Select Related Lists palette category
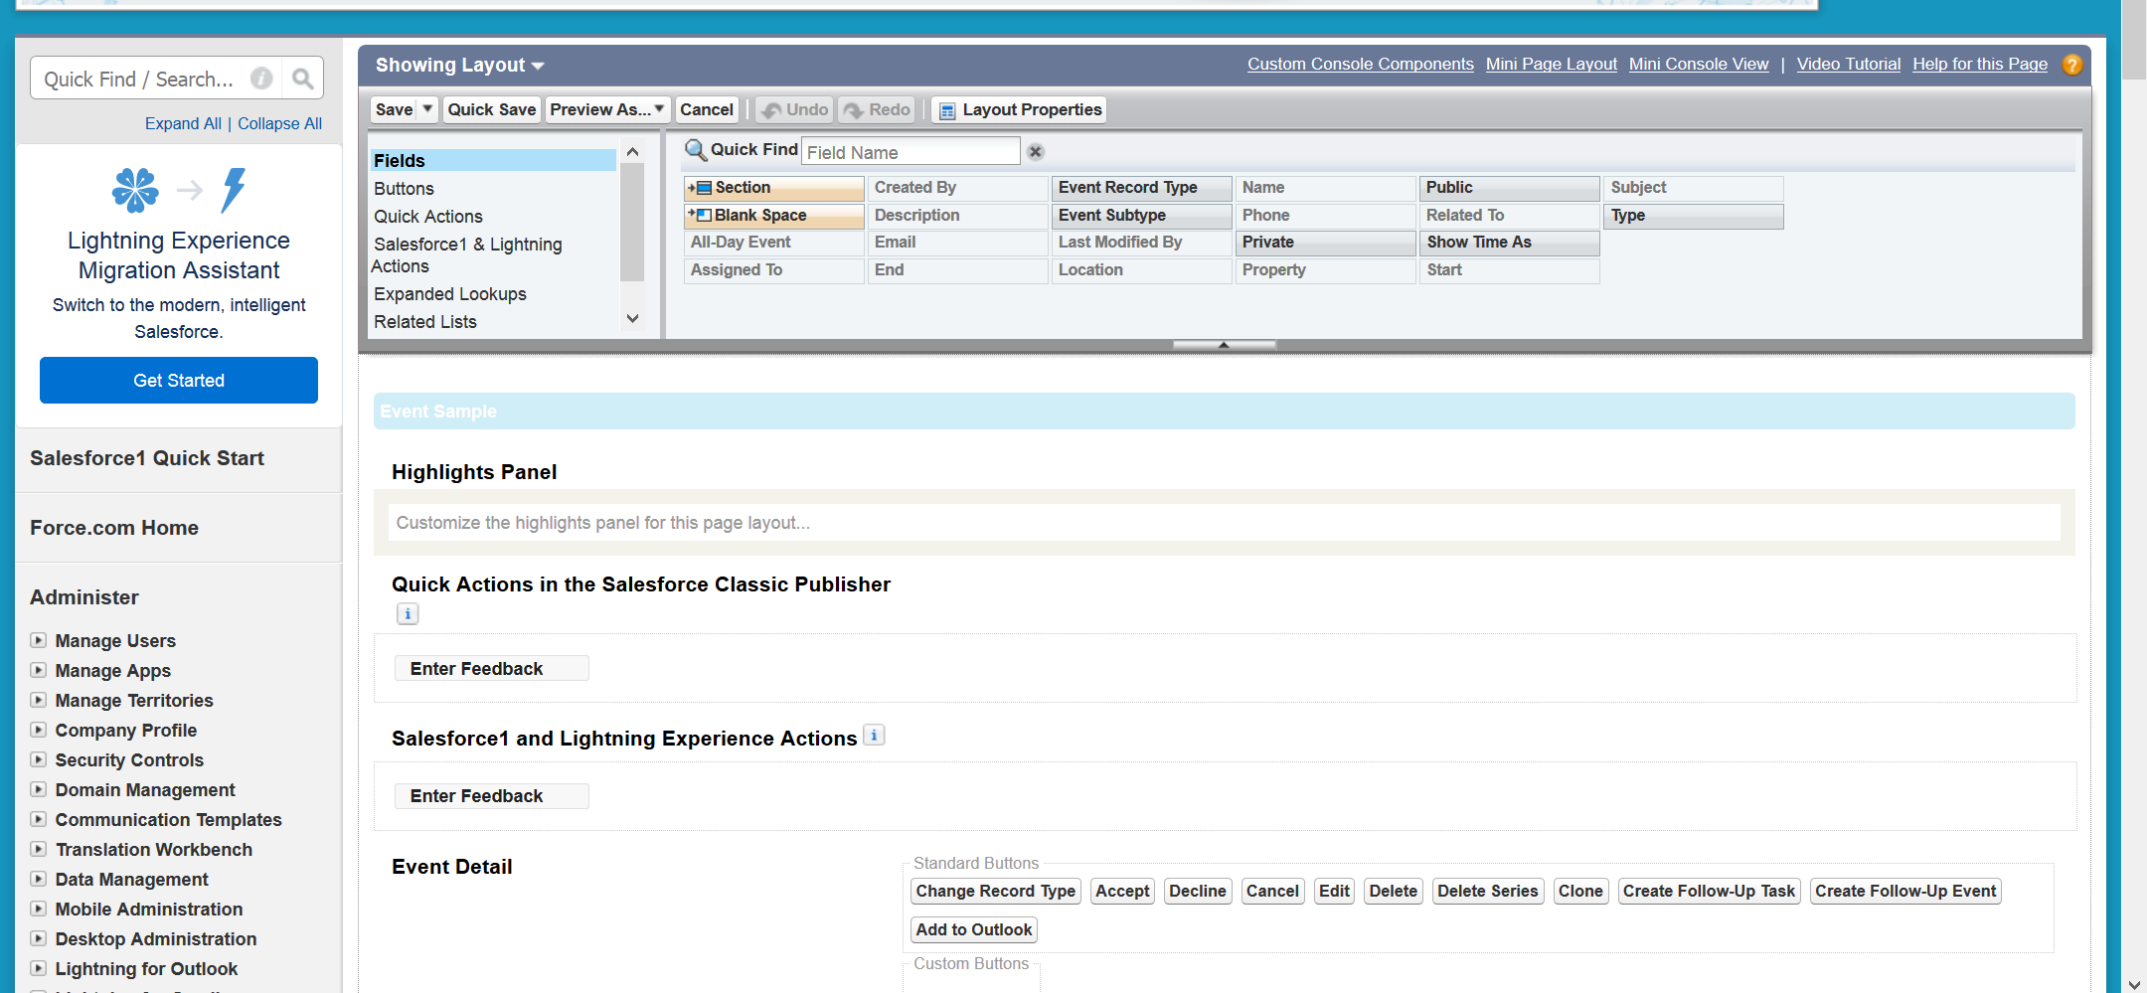The height and width of the screenshot is (993, 2147). (x=425, y=322)
